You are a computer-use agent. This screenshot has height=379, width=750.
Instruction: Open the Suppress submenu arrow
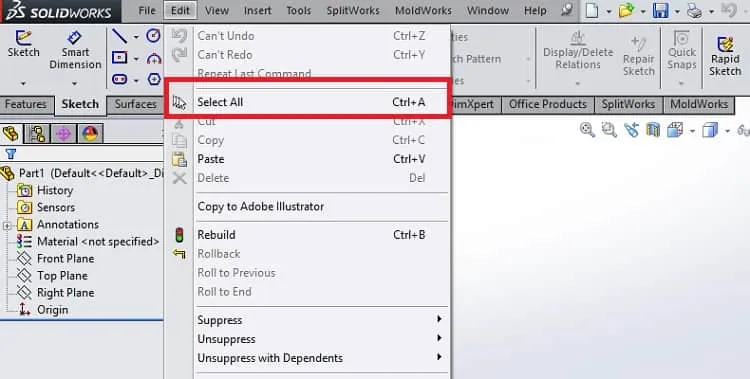pyautogui.click(x=439, y=319)
